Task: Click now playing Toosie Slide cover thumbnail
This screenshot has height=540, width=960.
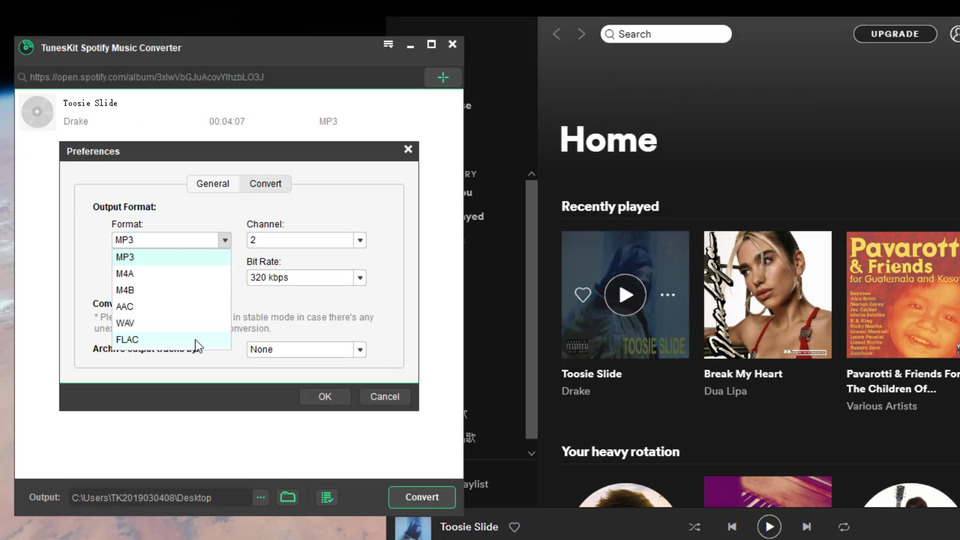Action: click(x=413, y=528)
